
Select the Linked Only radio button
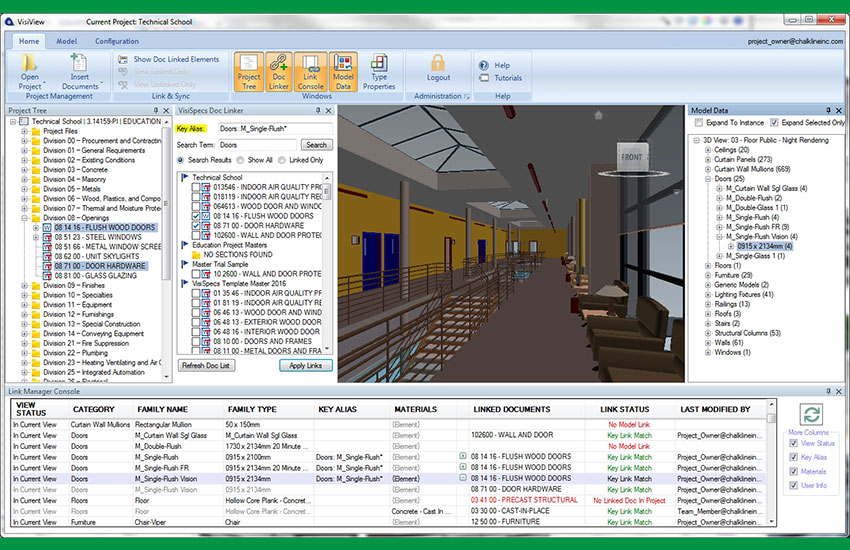282,160
